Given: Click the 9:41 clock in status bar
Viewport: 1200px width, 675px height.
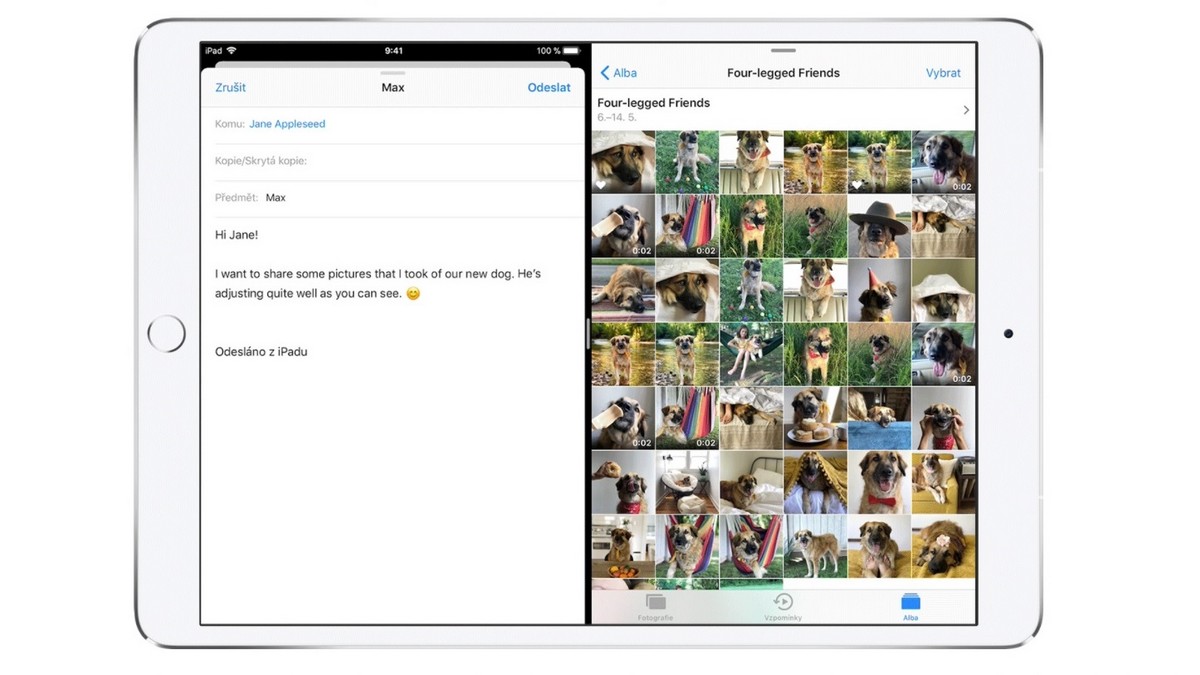Looking at the screenshot, I should 394,51.
